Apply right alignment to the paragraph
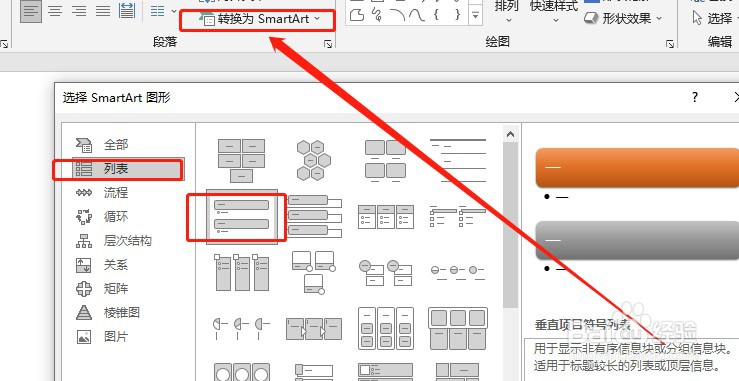739x381 pixels. tap(79, 11)
